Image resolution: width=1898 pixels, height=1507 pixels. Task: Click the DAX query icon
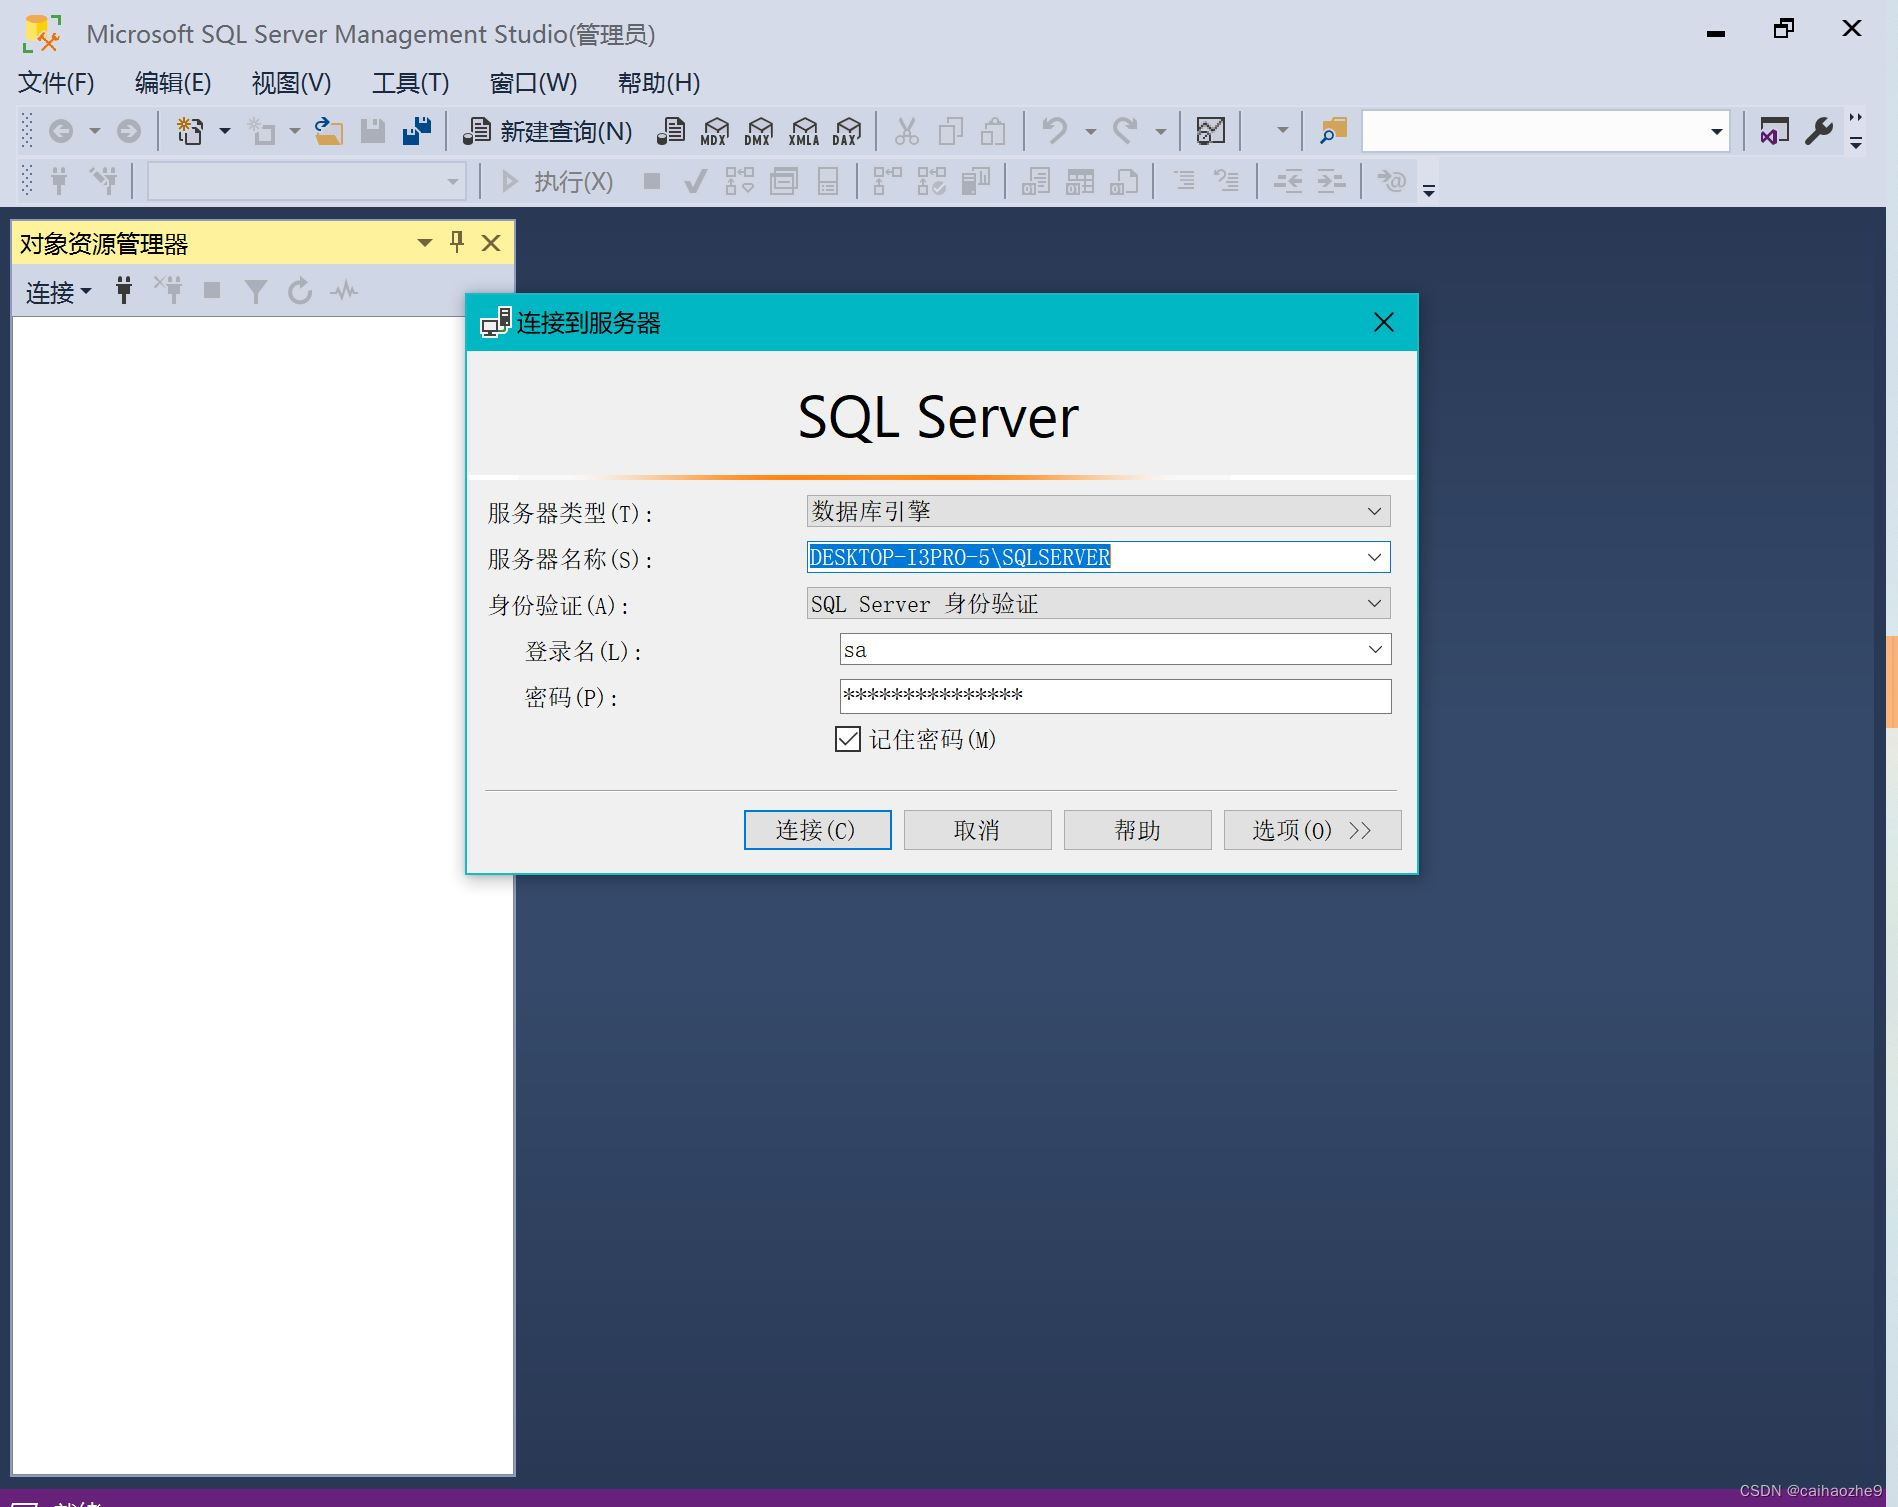[x=847, y=131]
